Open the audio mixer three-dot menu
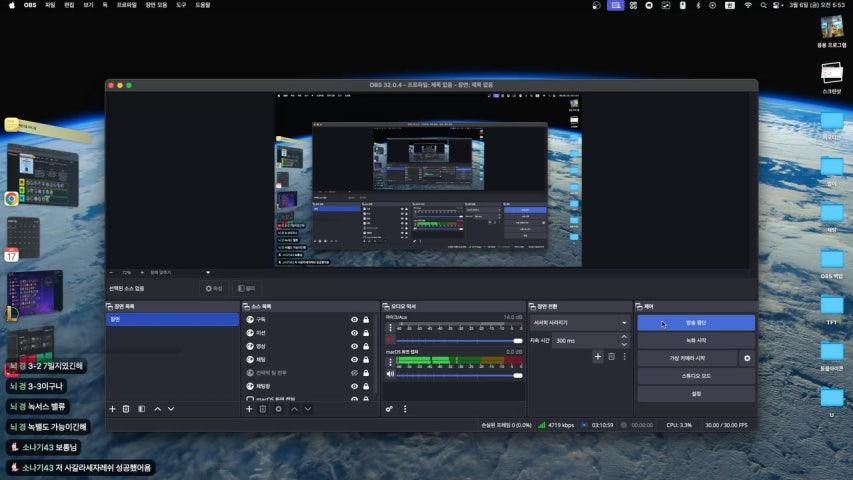This screenshot has height=480, width=853. pos(404,409)
